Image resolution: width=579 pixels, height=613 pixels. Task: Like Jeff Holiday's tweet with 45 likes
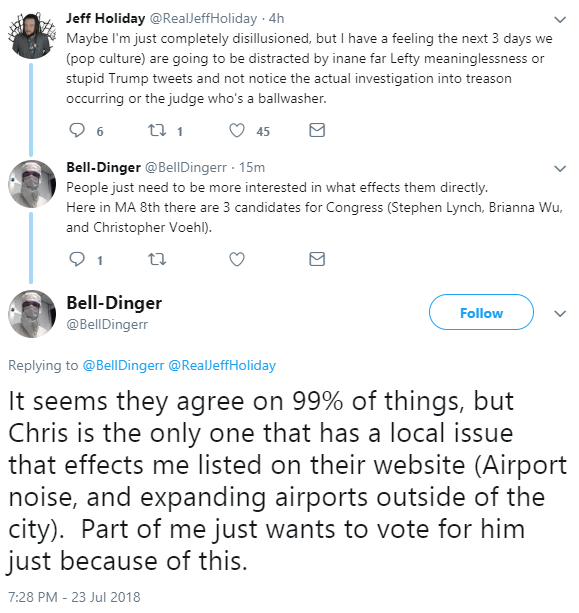tap(237, 131)
